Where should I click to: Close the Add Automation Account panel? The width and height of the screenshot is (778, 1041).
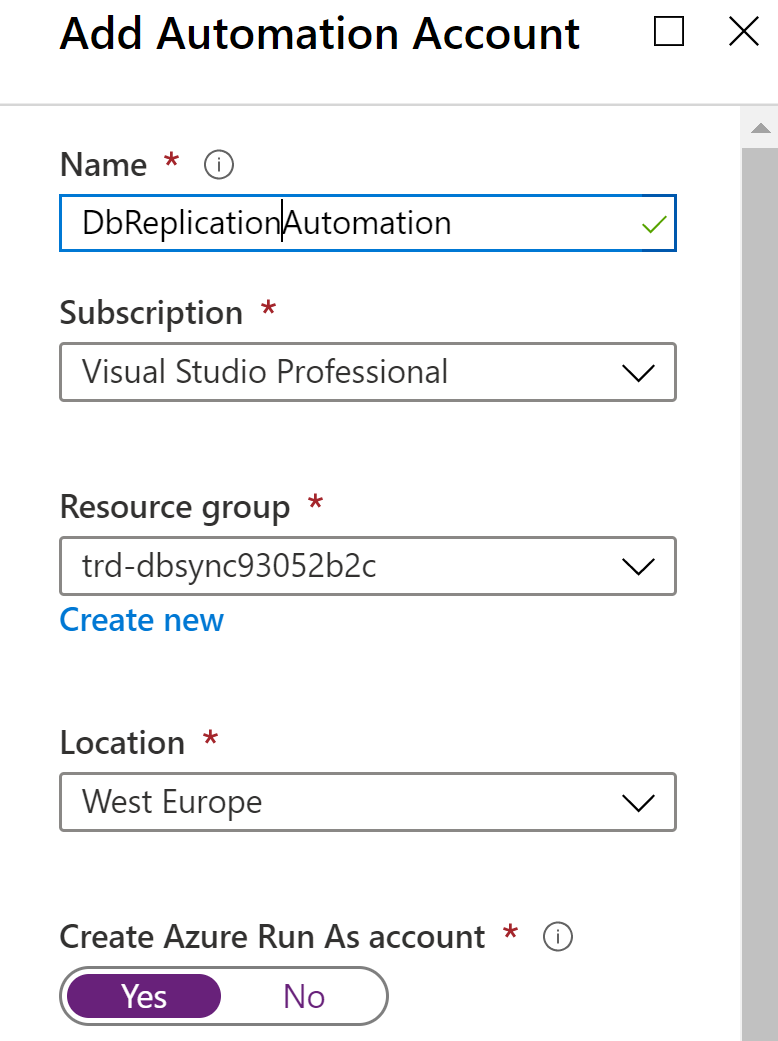coord(744,33)
